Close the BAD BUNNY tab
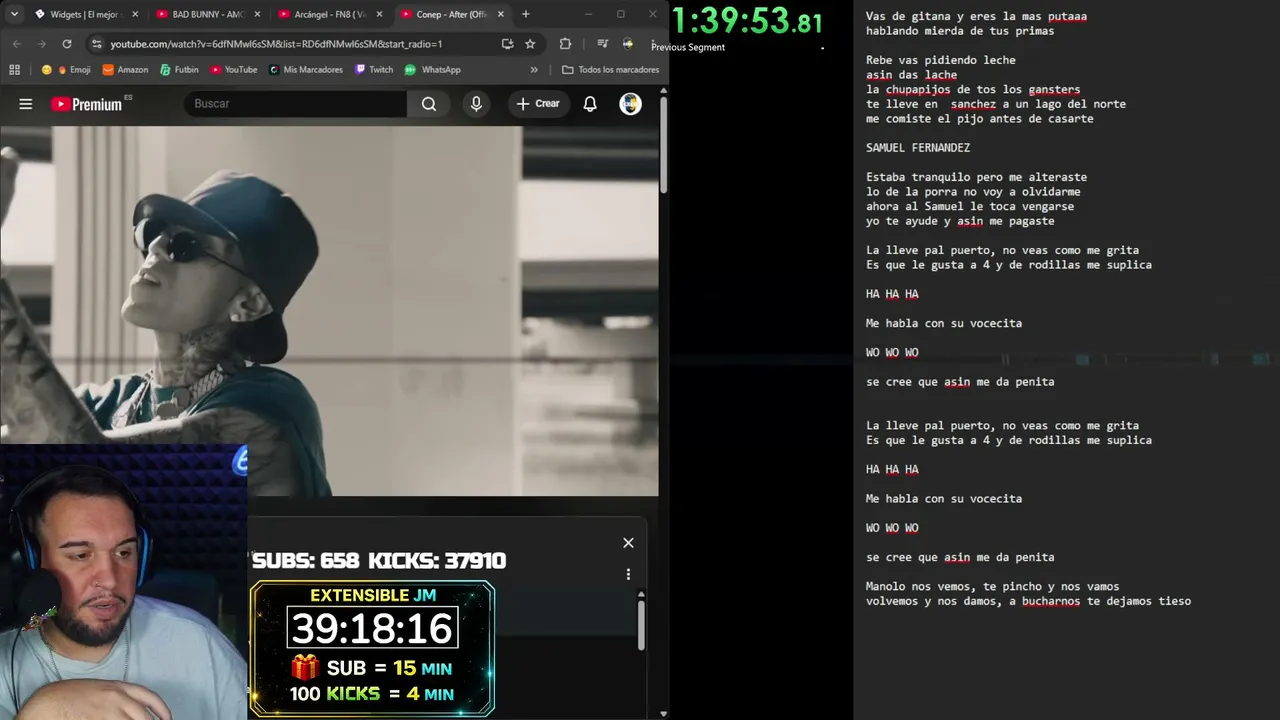The width and height of the screenshot is (1280, 720). click(257, 14)
